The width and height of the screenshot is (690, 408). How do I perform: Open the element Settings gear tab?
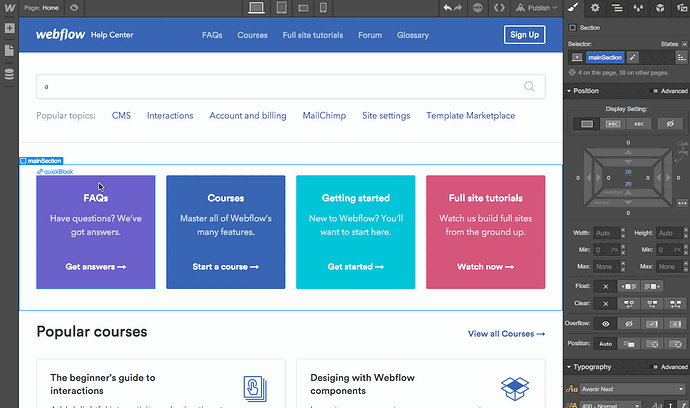click(x=595, y=8)
